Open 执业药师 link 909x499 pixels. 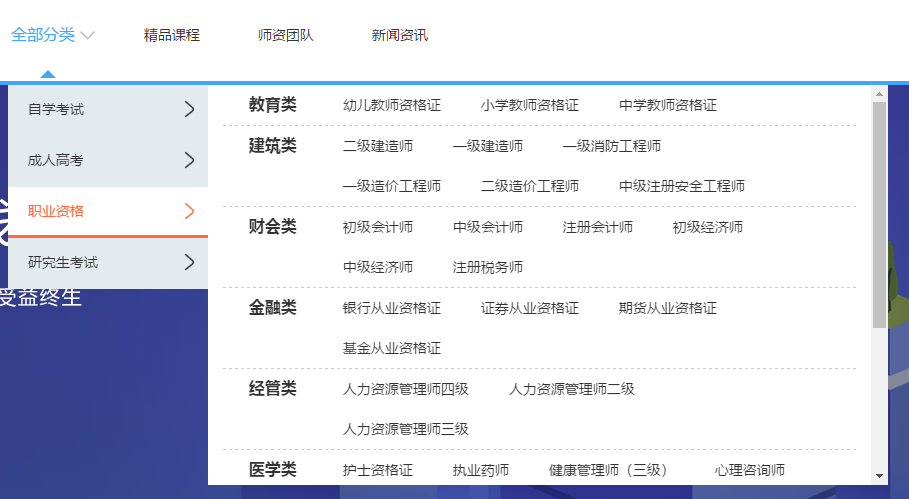point(481,471)
